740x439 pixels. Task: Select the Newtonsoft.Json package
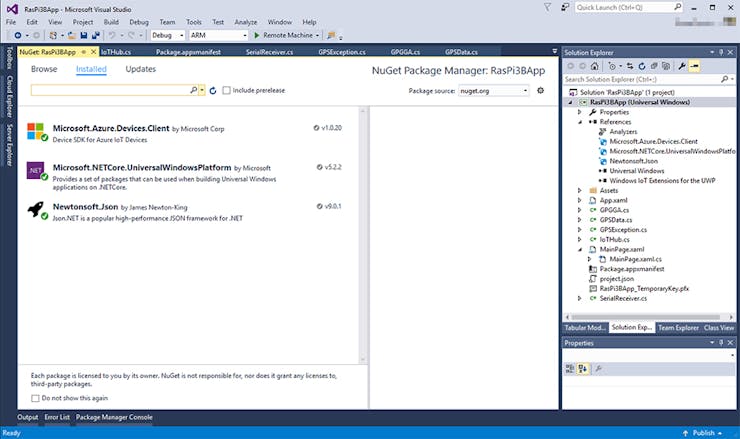(188, 212)
